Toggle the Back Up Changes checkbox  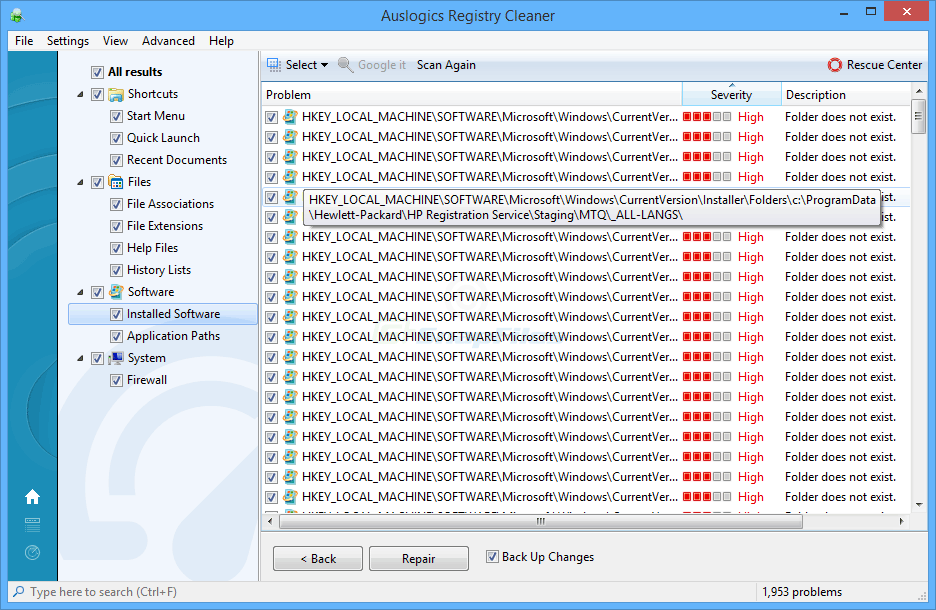pyautogui.click(x=492, y=557)
